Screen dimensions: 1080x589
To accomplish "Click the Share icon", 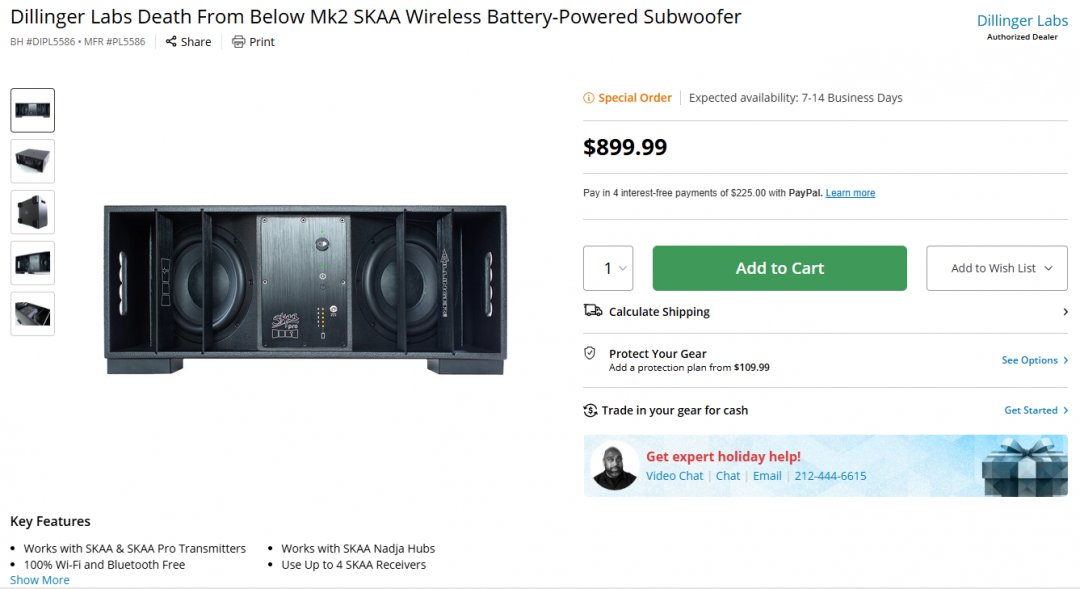I will coord(171,42).
